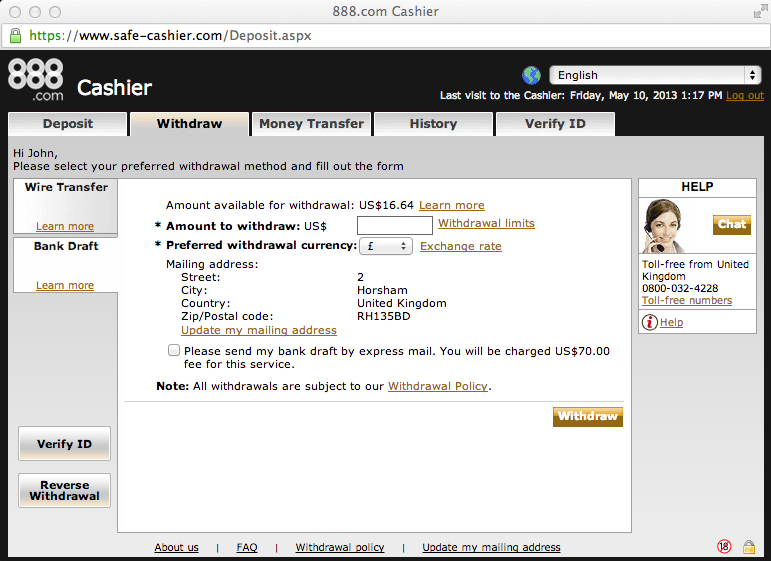Screen dimensions: 771x561
Task: Click Learn more beside available amount
Action: pos(452,206)
